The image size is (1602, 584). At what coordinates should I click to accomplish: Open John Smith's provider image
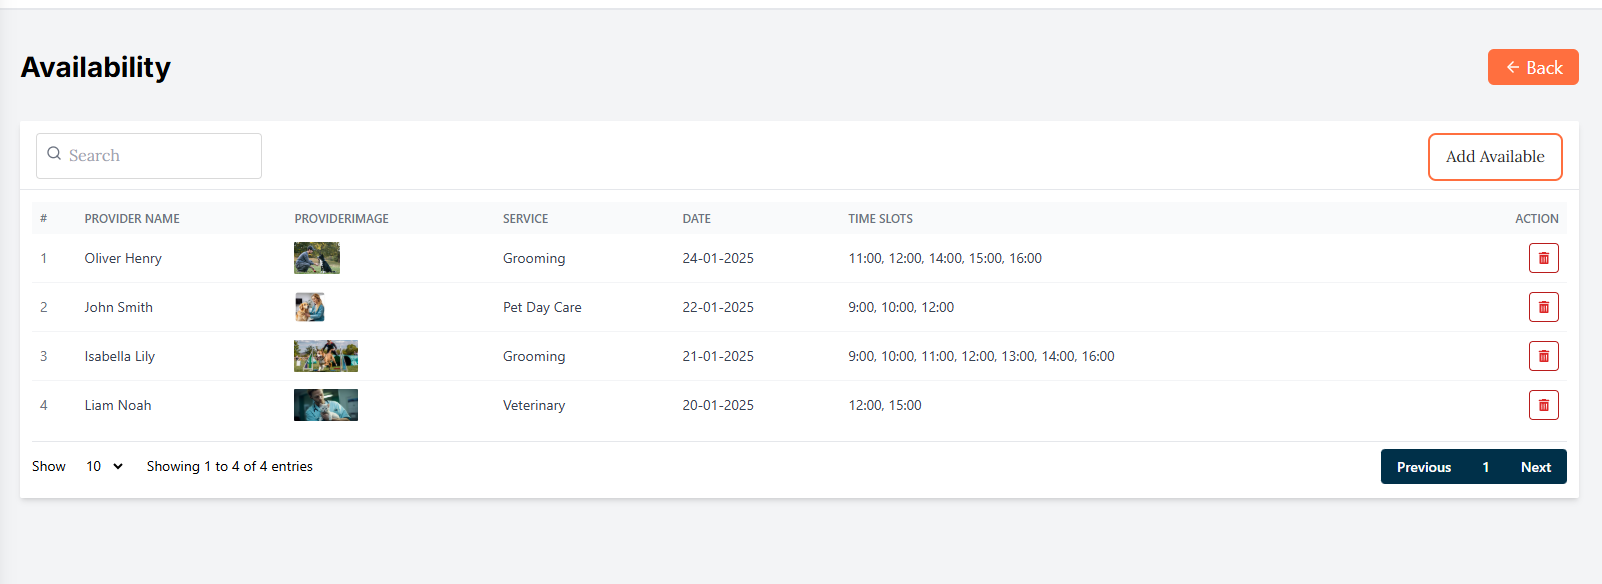[310, 307]
